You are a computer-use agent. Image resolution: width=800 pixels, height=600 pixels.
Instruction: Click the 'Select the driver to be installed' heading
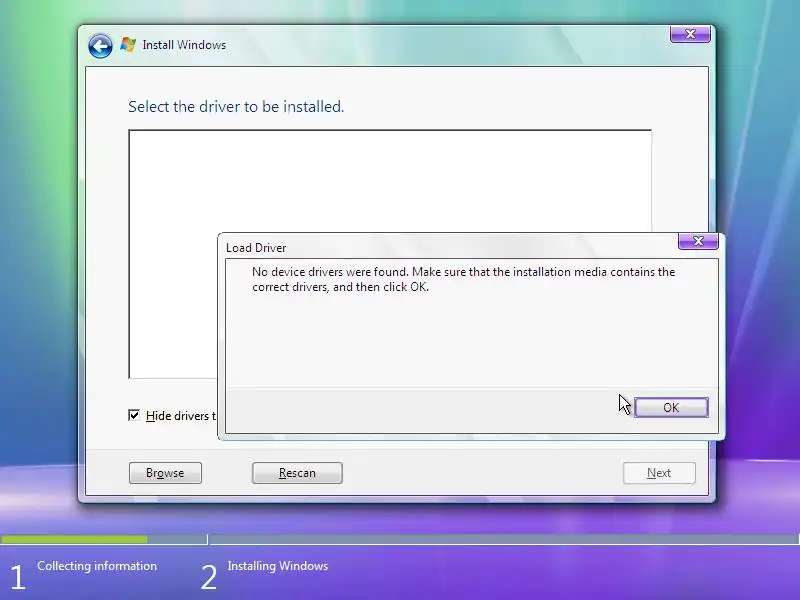(236, 107)
